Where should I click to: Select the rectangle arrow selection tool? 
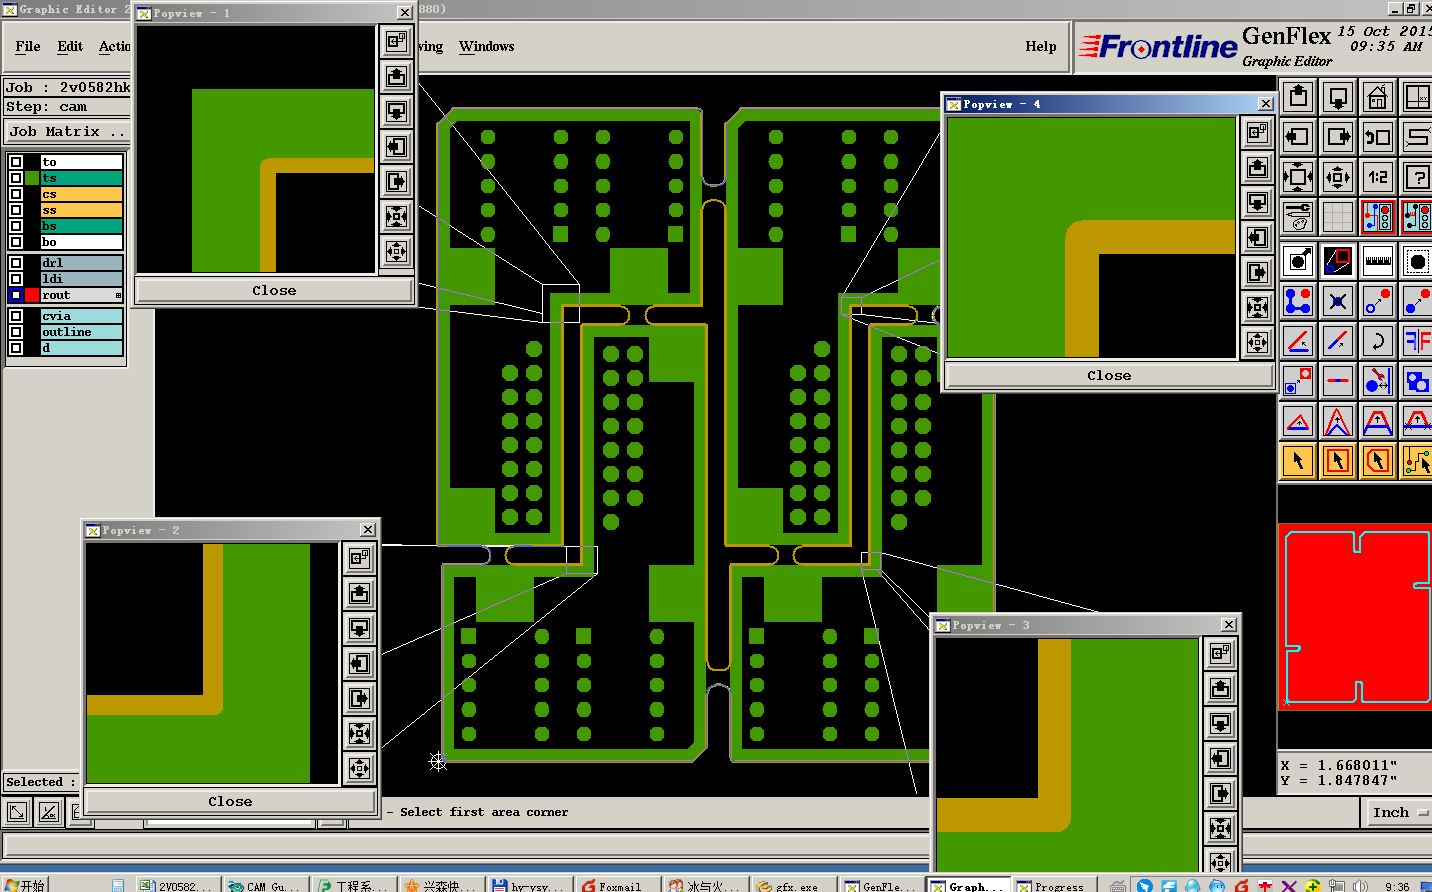1338,461
